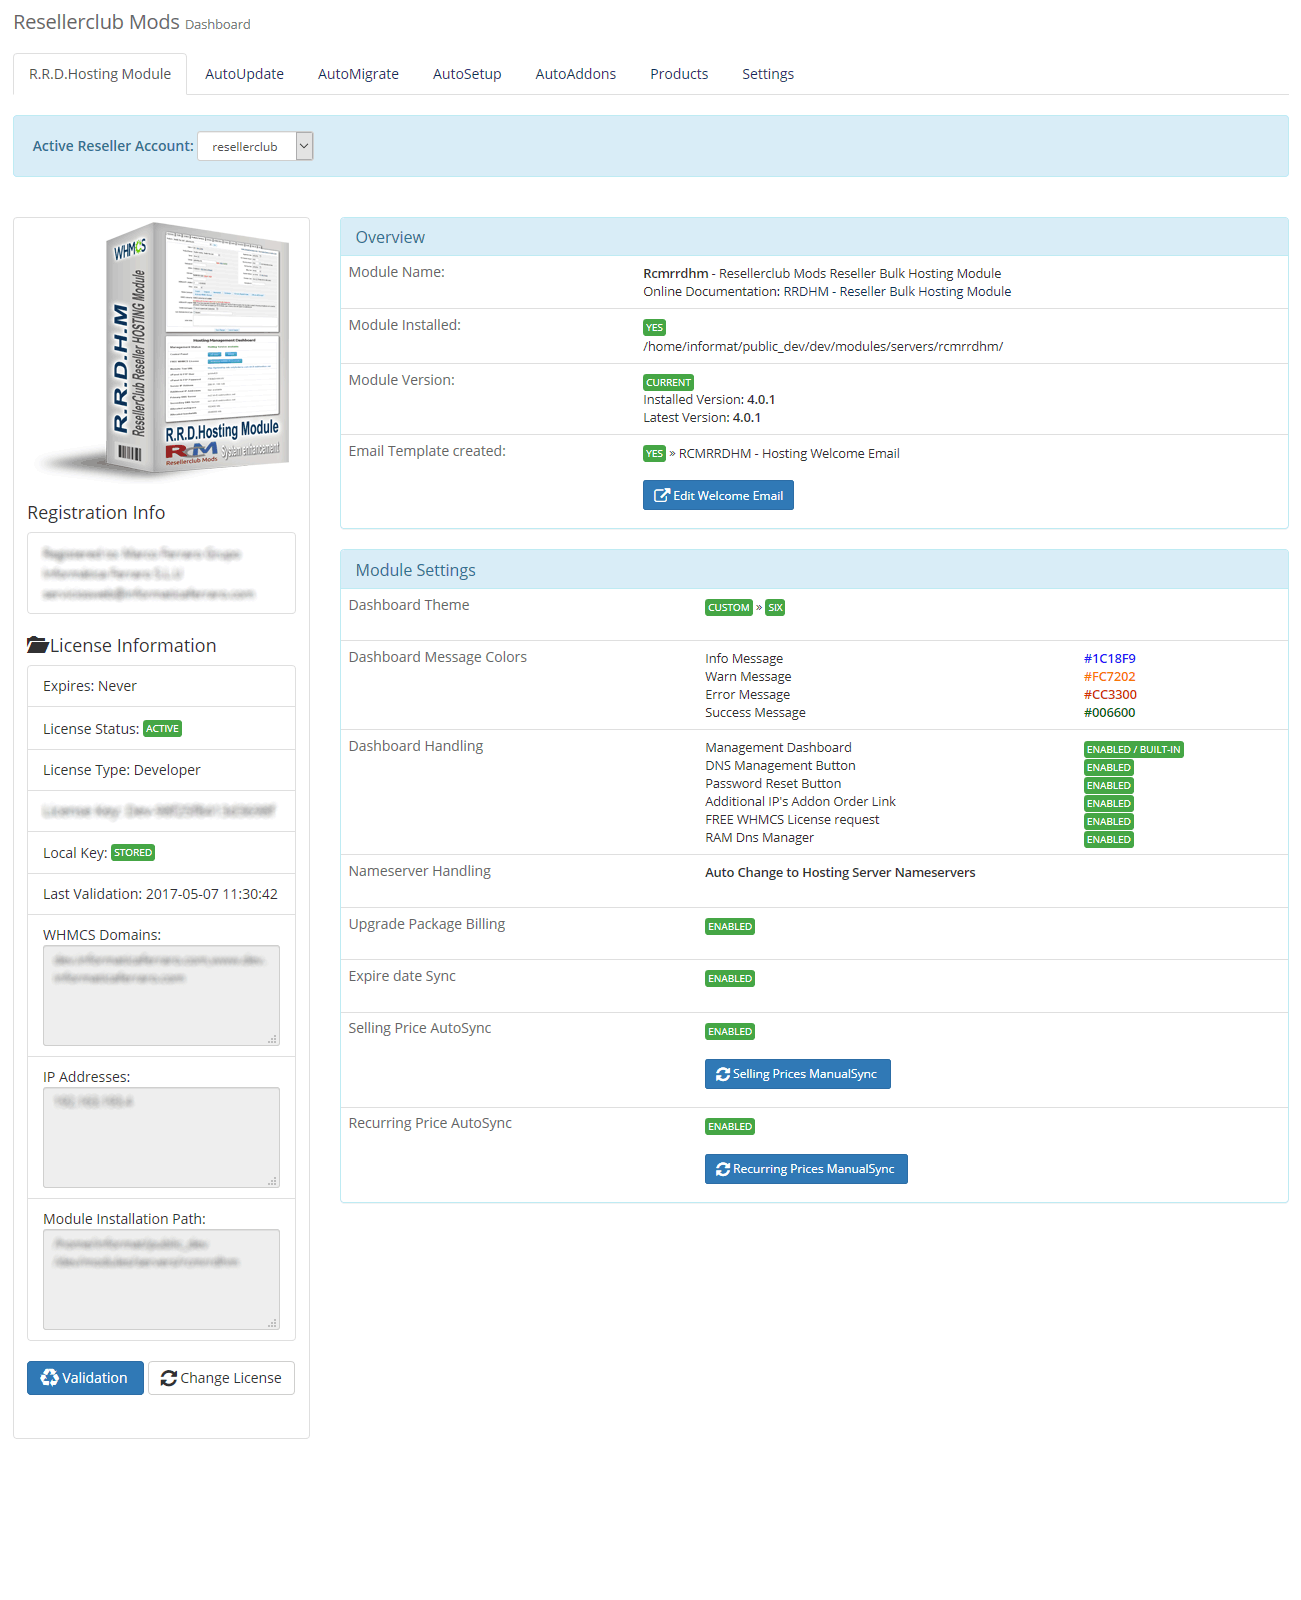The width and height of the screenshot is (1301, 1600).
Task: Click the Edit Welcome Email button
Action: click(718, 495)
